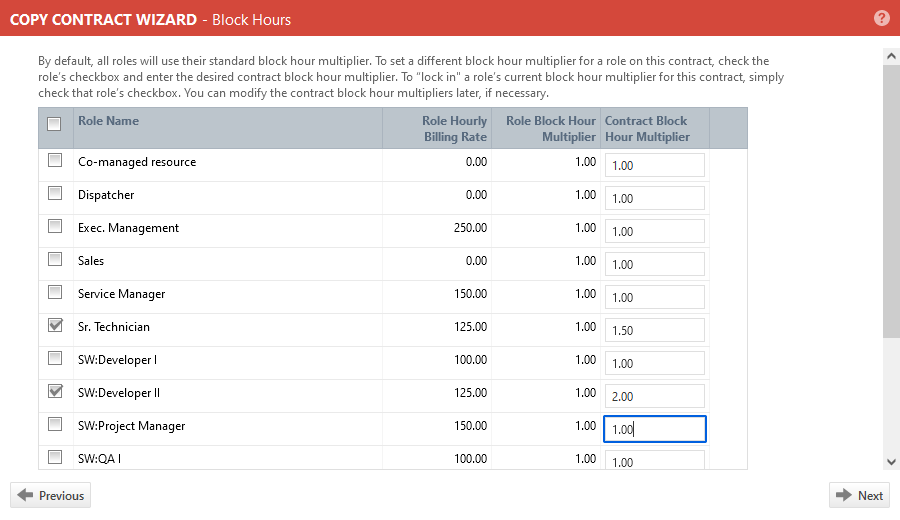This screenshot has width=900, height=520.
Task: Toggle the select-all checkbox in header
Action: click(x=55, y=124)
